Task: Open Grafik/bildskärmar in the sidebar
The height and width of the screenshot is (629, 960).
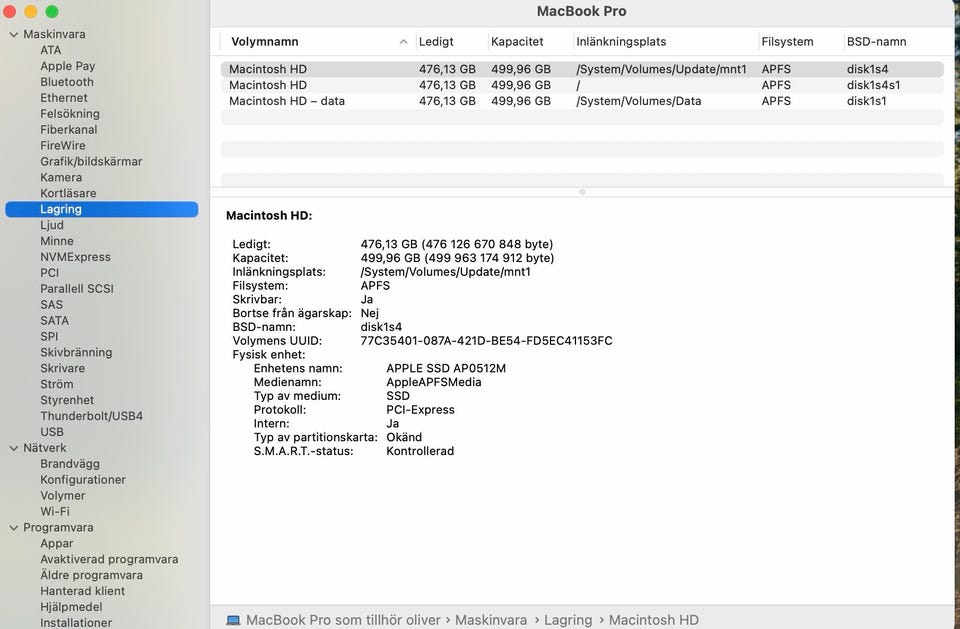Action: (91, 162)
